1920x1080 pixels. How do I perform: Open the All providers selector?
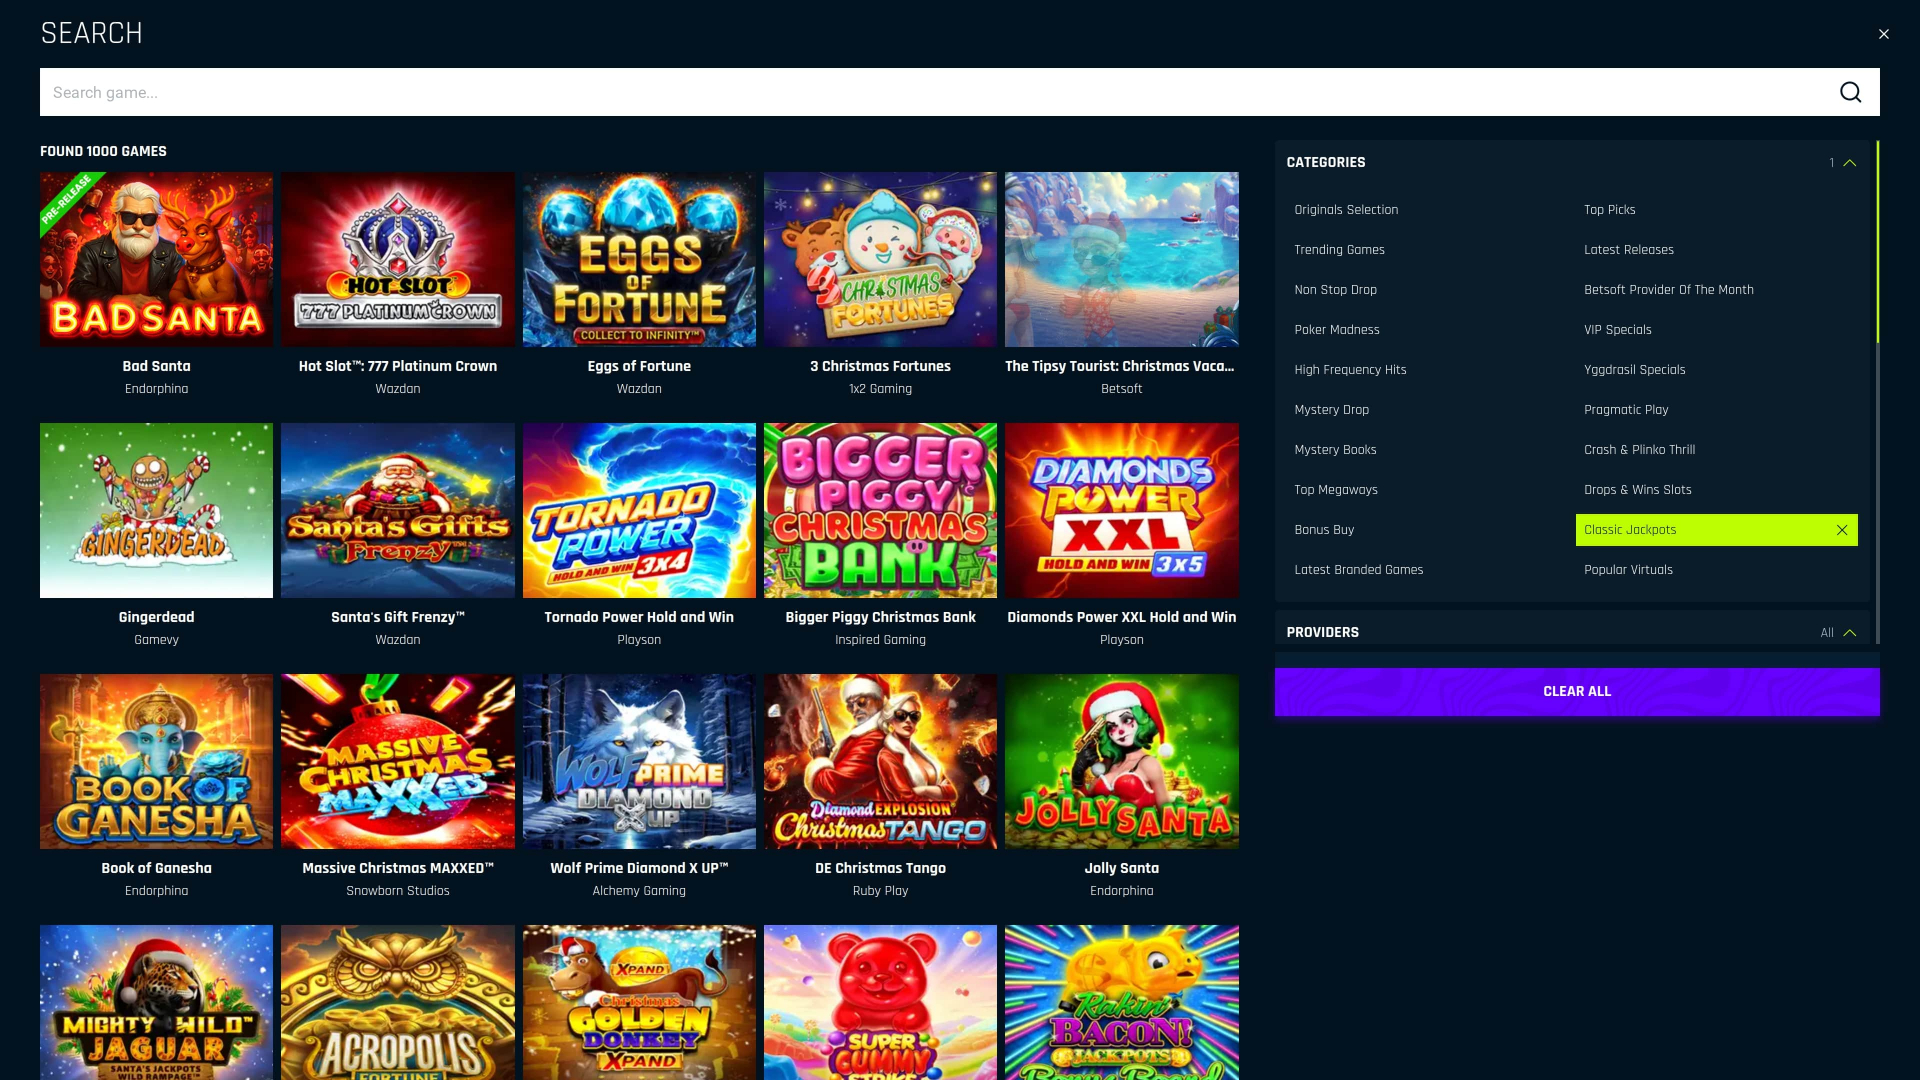pyautogui.click(x=1827, y=632)
